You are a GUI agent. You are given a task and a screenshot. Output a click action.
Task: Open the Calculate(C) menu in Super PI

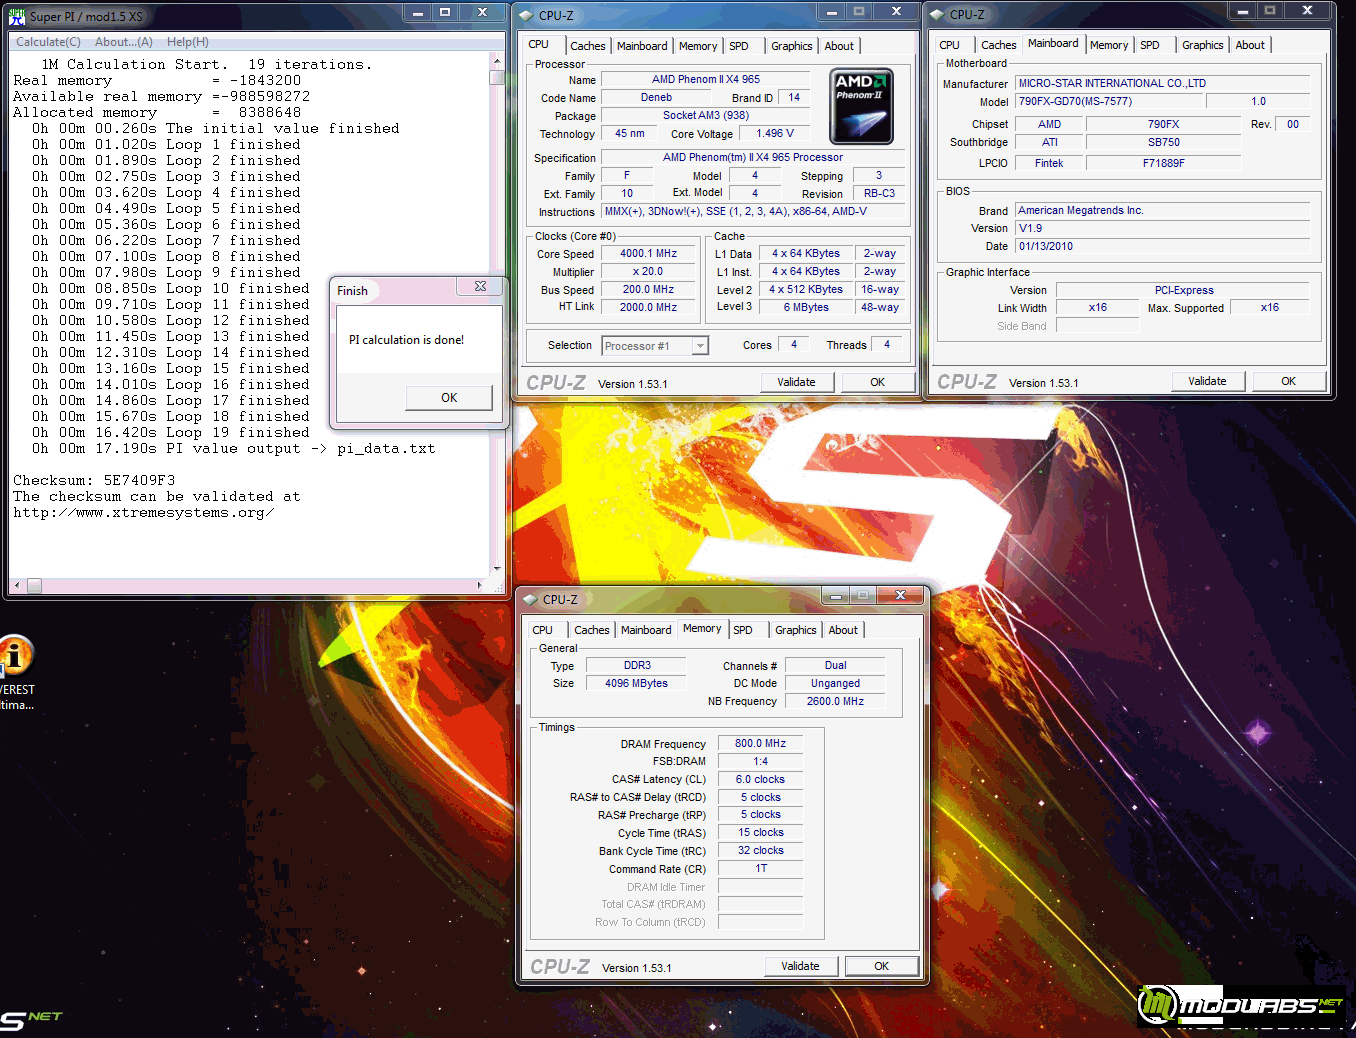click(48, 42)
